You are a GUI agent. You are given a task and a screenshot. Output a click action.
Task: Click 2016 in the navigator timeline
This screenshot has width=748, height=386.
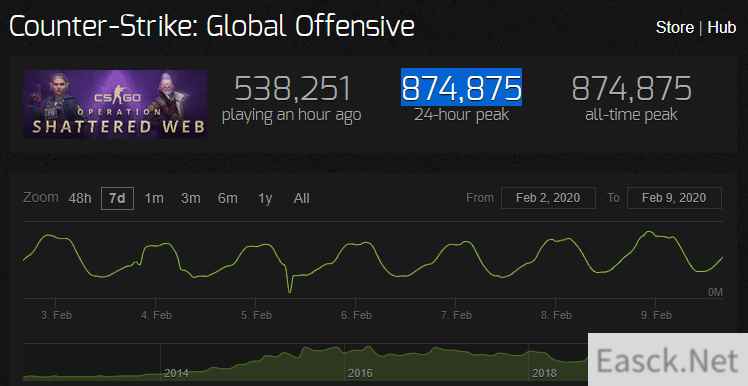tap(360, 373)
